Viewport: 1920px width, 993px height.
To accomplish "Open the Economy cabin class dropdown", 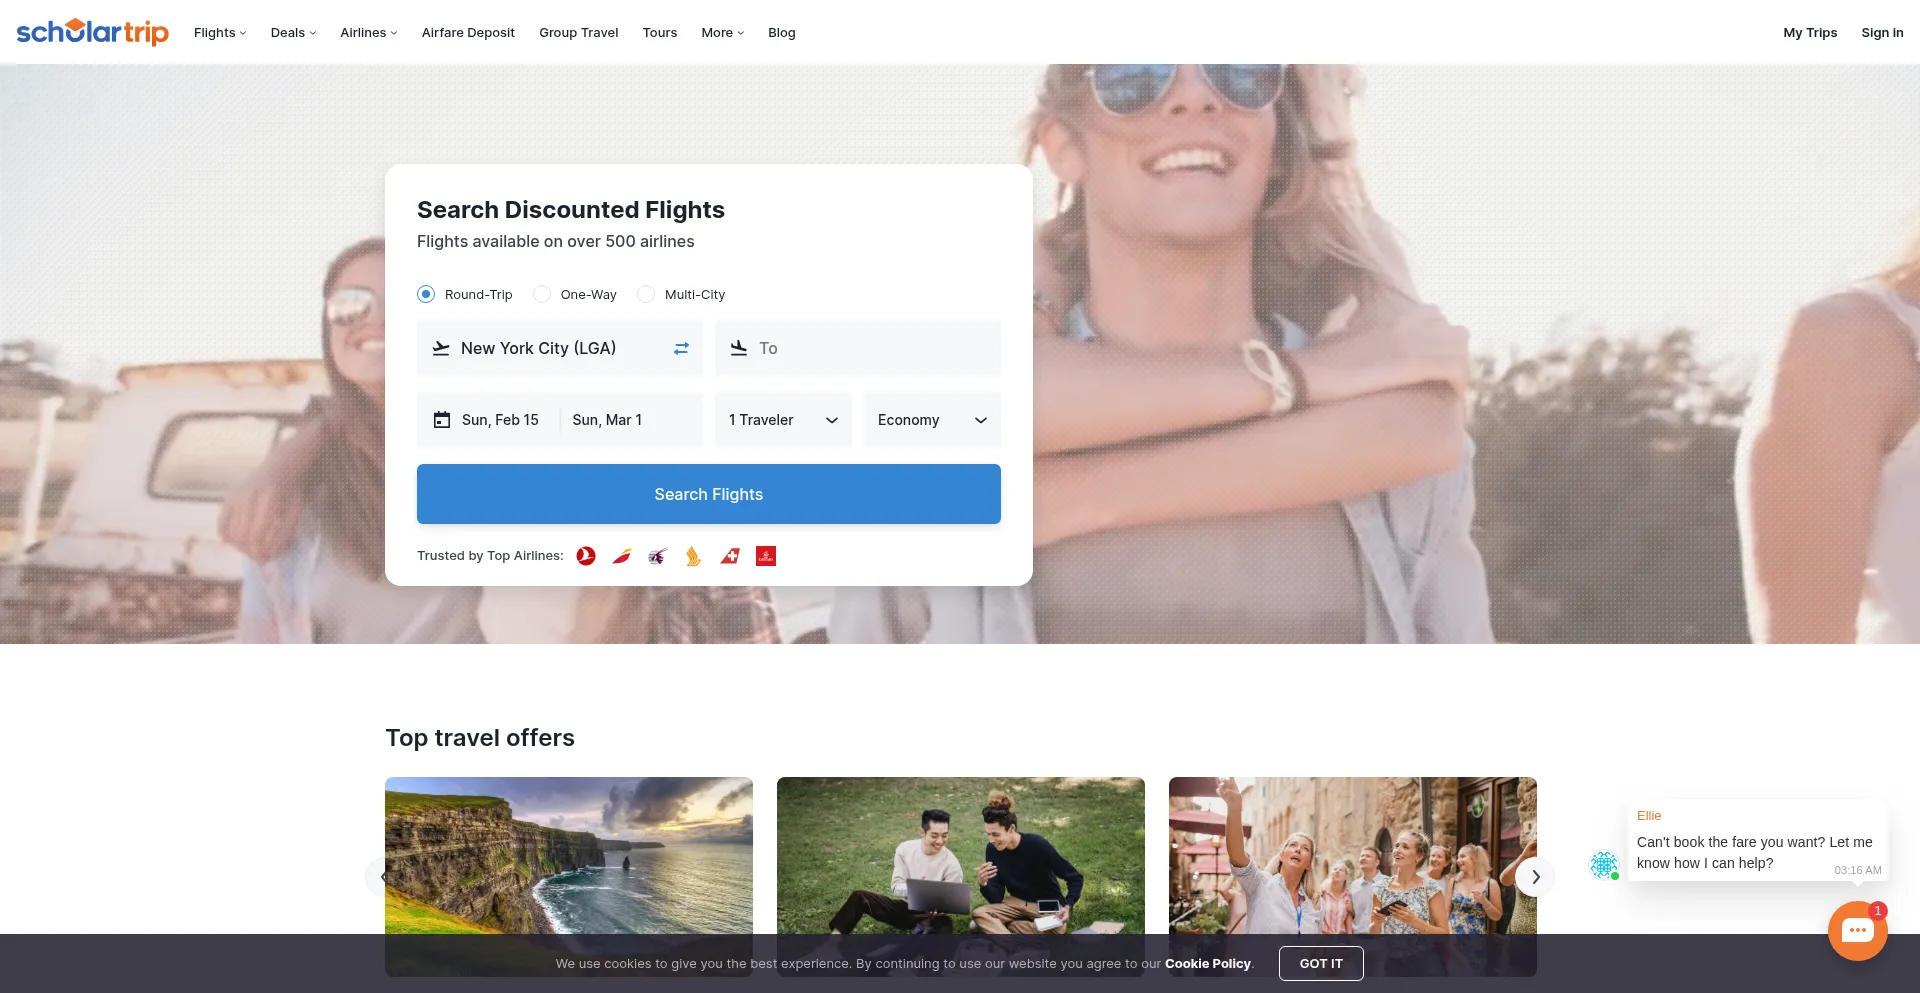I will [x=931, y=420].
